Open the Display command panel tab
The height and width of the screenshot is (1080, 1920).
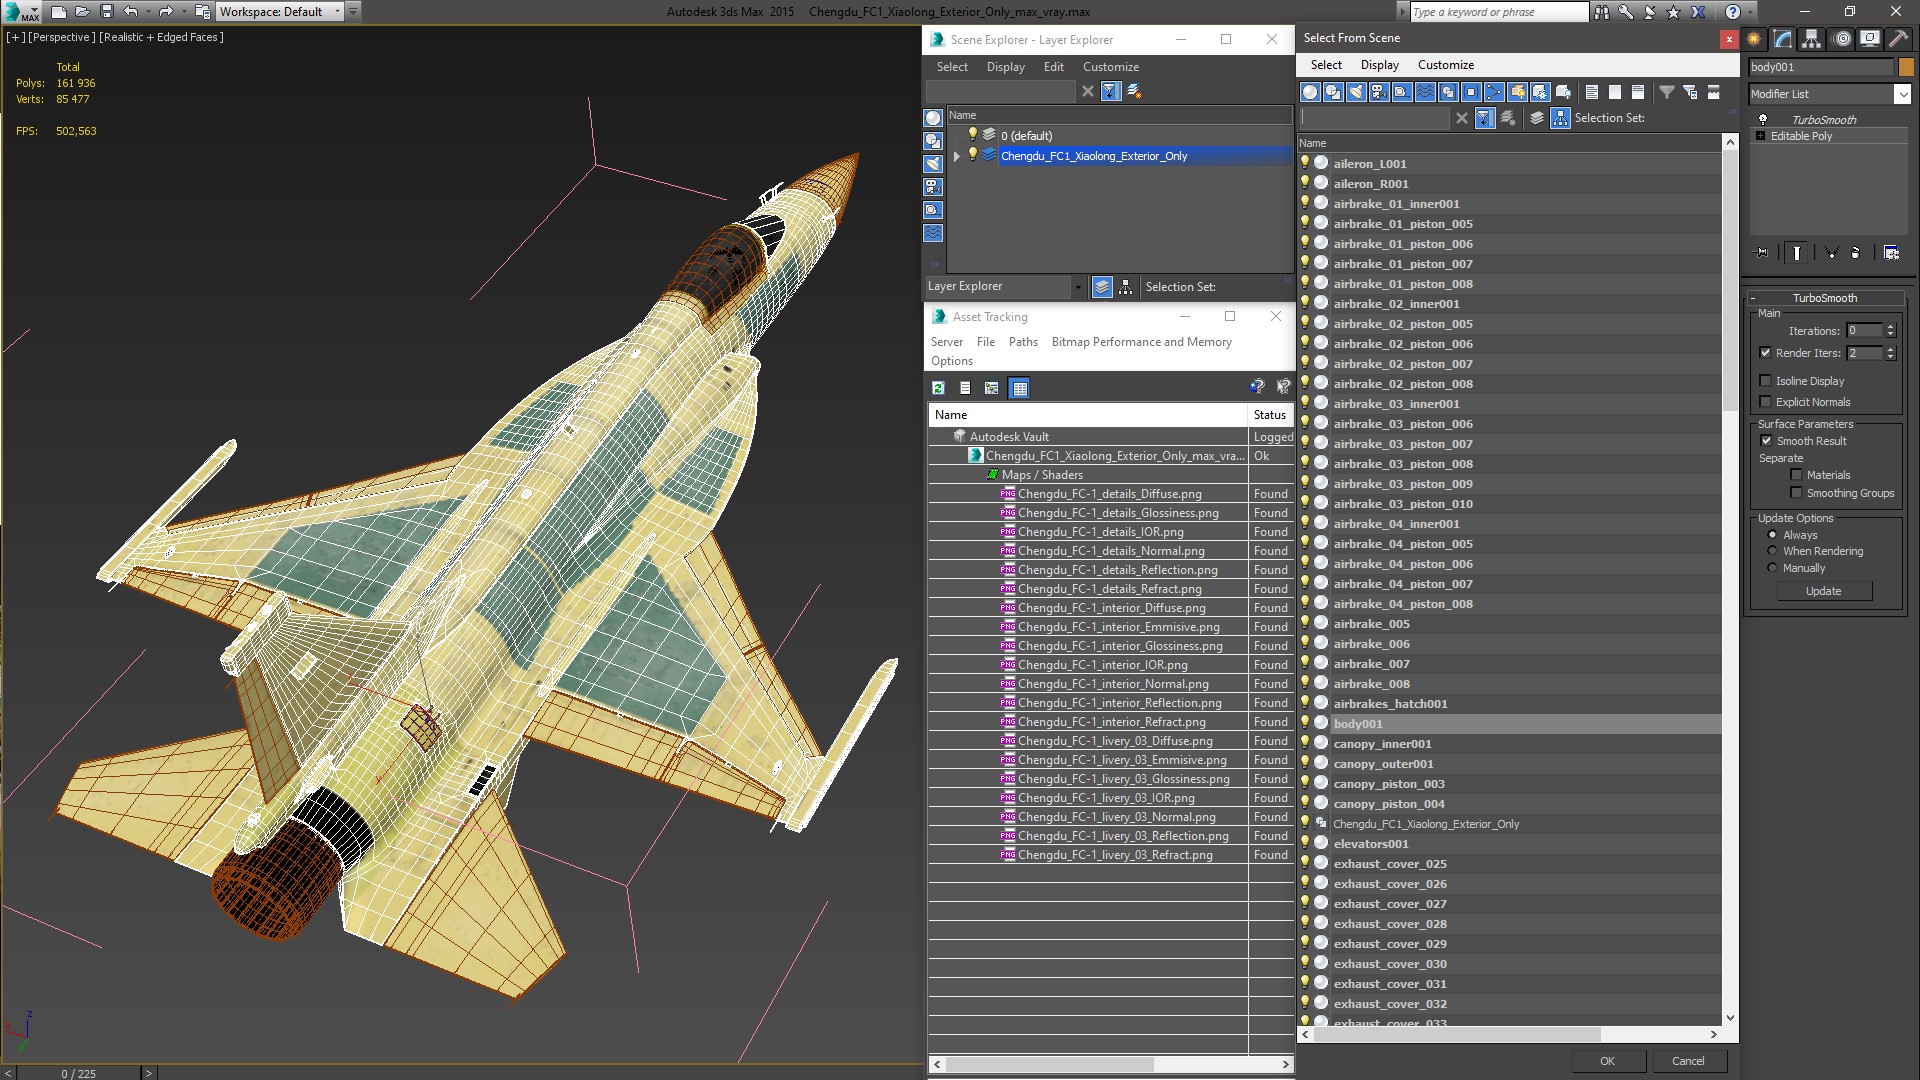pos(1869,39)
